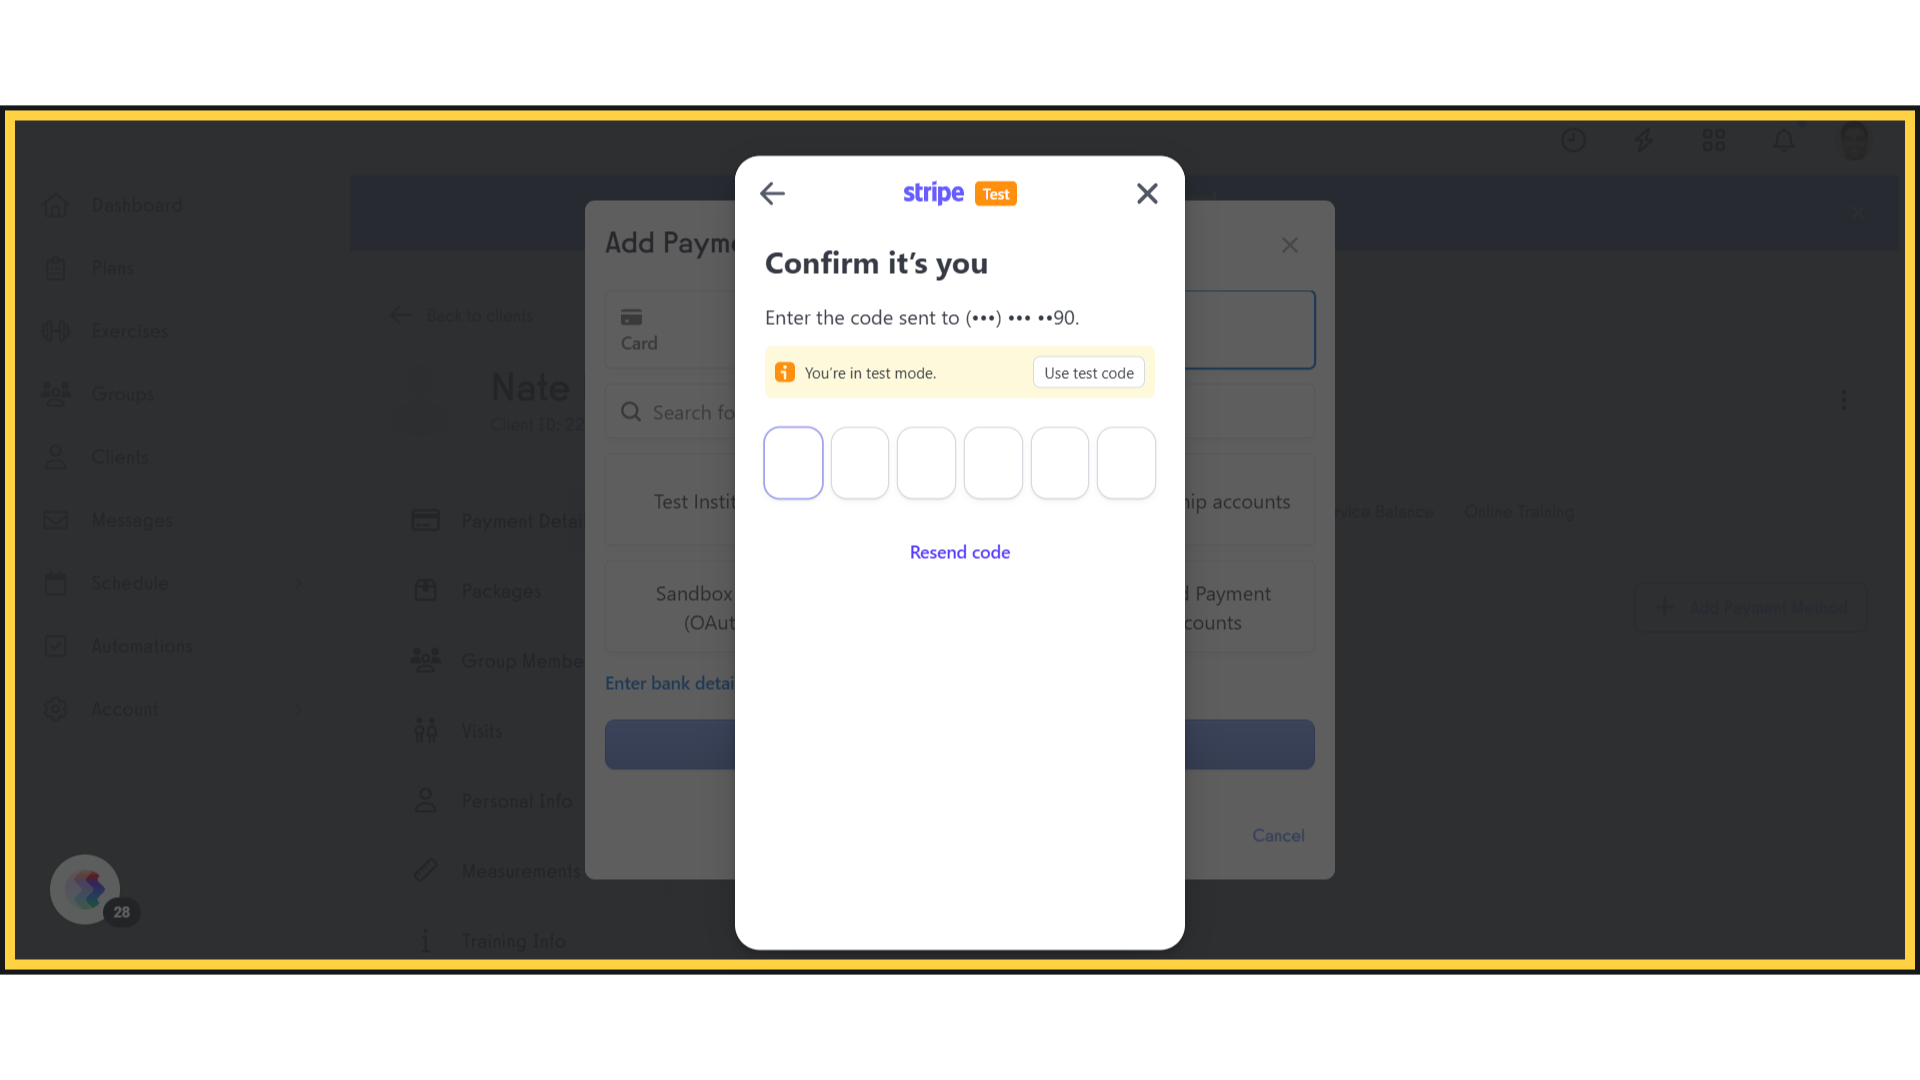Screen dimensions: 1920x1080
Task: Click the first OTP input field
Action: (793, 462)
